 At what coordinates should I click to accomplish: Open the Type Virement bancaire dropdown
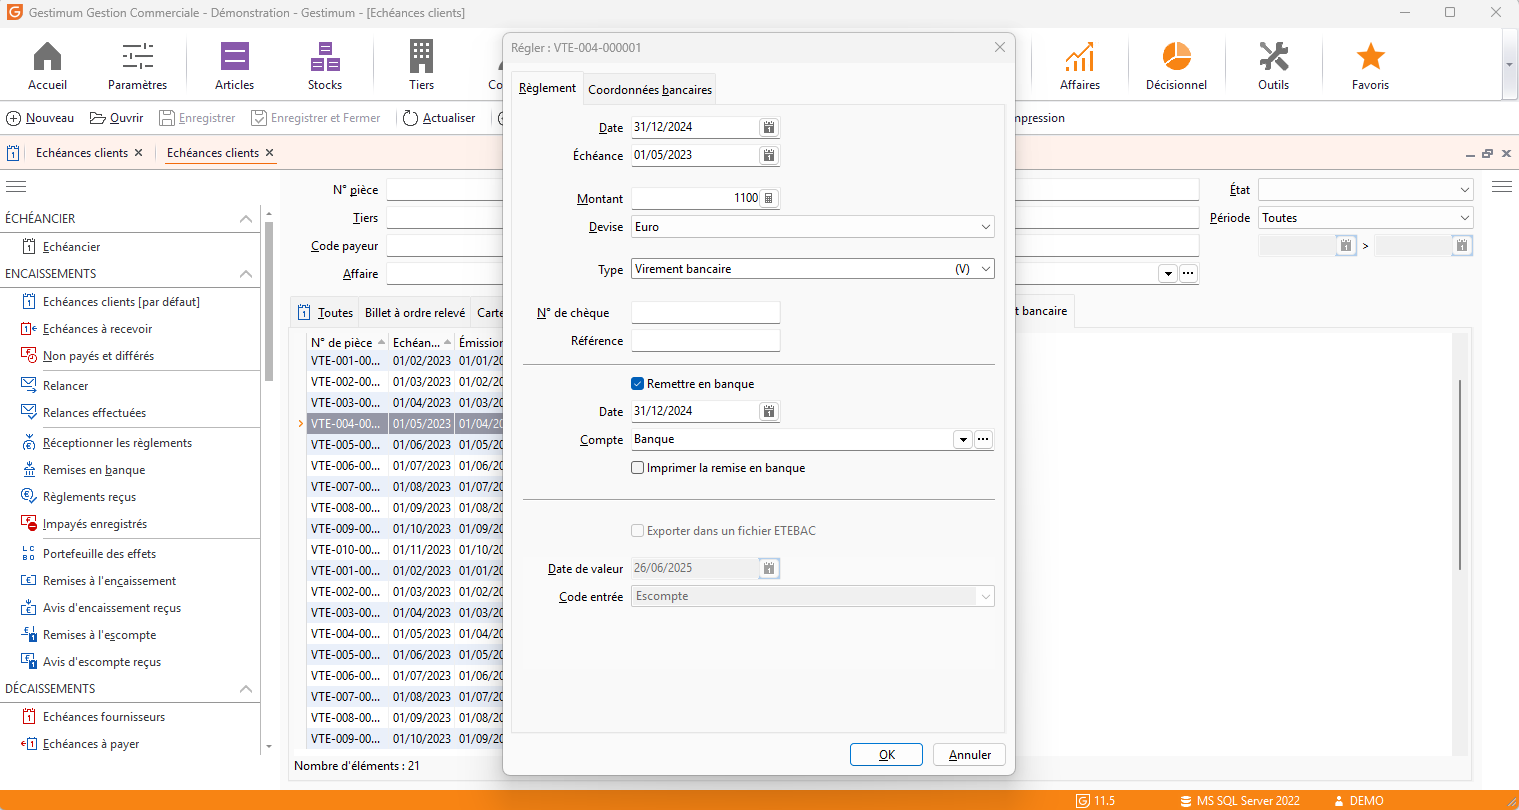click(x=985, y=269)
